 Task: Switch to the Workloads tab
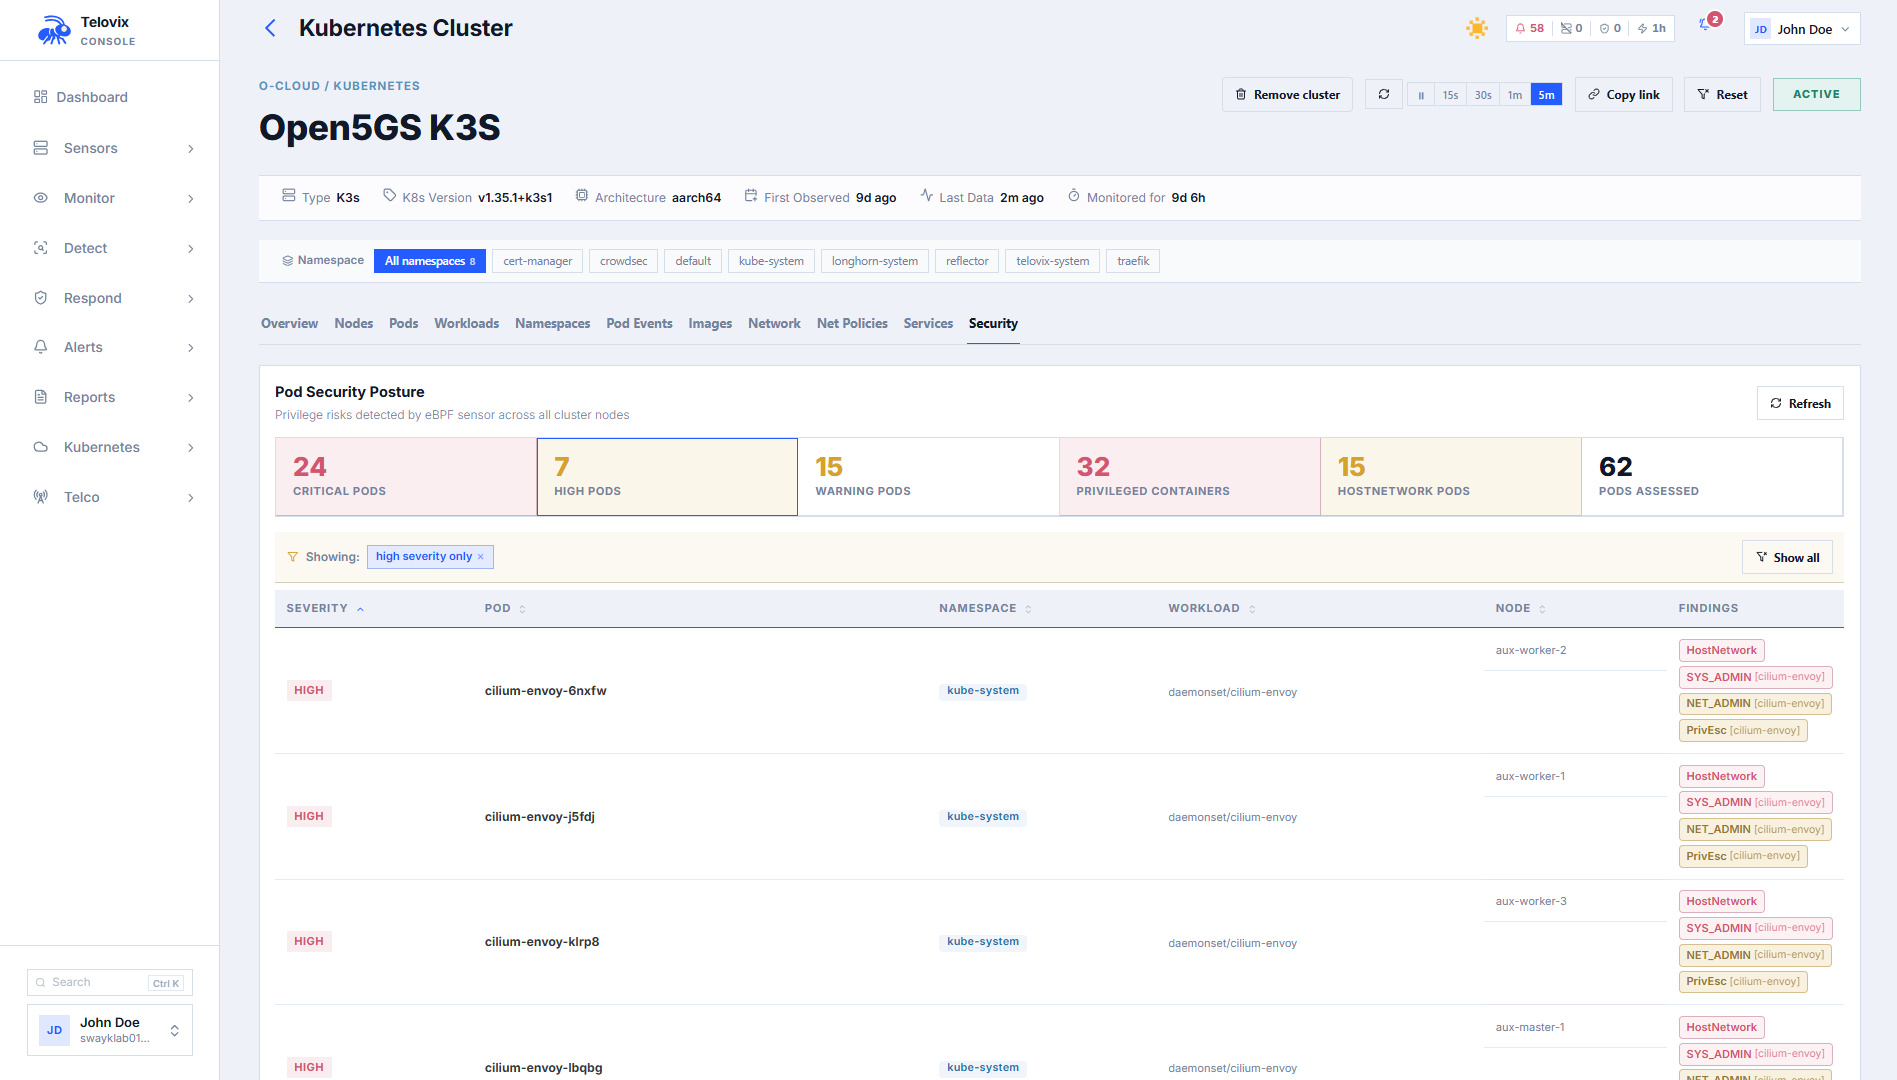click(467, 323)
